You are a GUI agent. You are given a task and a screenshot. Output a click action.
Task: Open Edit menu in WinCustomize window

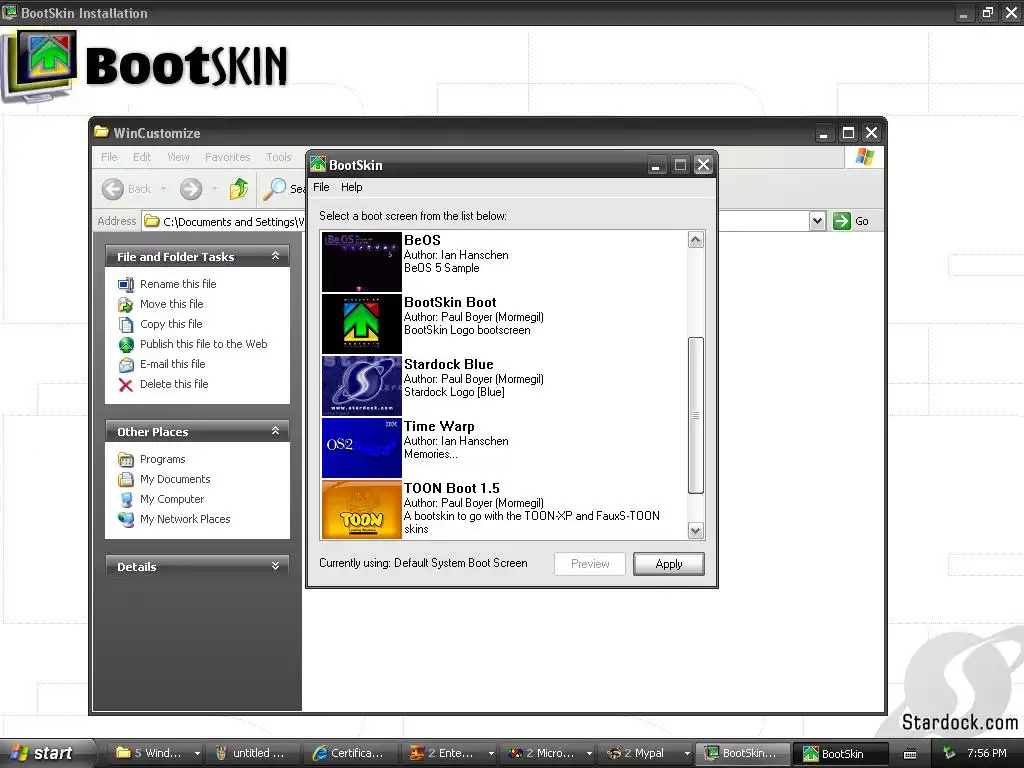point(142,157)
